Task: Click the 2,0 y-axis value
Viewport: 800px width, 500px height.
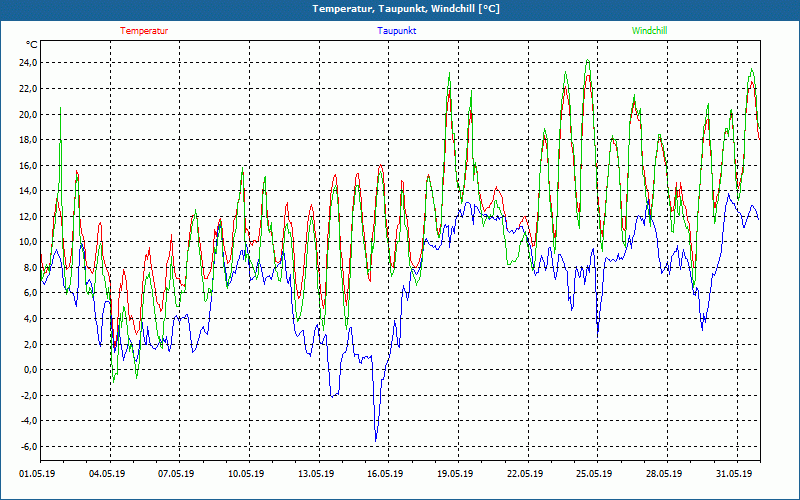Action: 30,344
